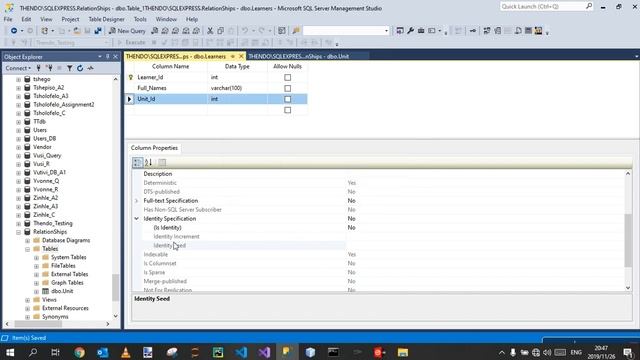Toggle Allow Nulls for Full_Names
The height and width of the screenshot is (360, 640).
pos(287,88)
